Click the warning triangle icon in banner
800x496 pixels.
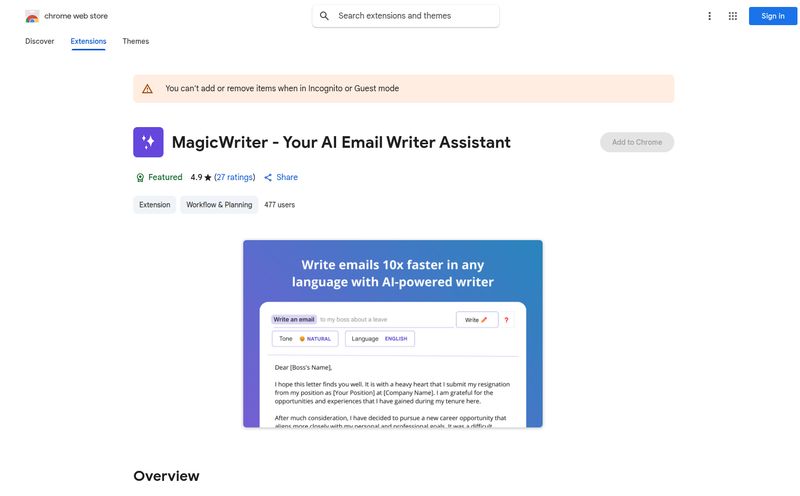[147, 89]
